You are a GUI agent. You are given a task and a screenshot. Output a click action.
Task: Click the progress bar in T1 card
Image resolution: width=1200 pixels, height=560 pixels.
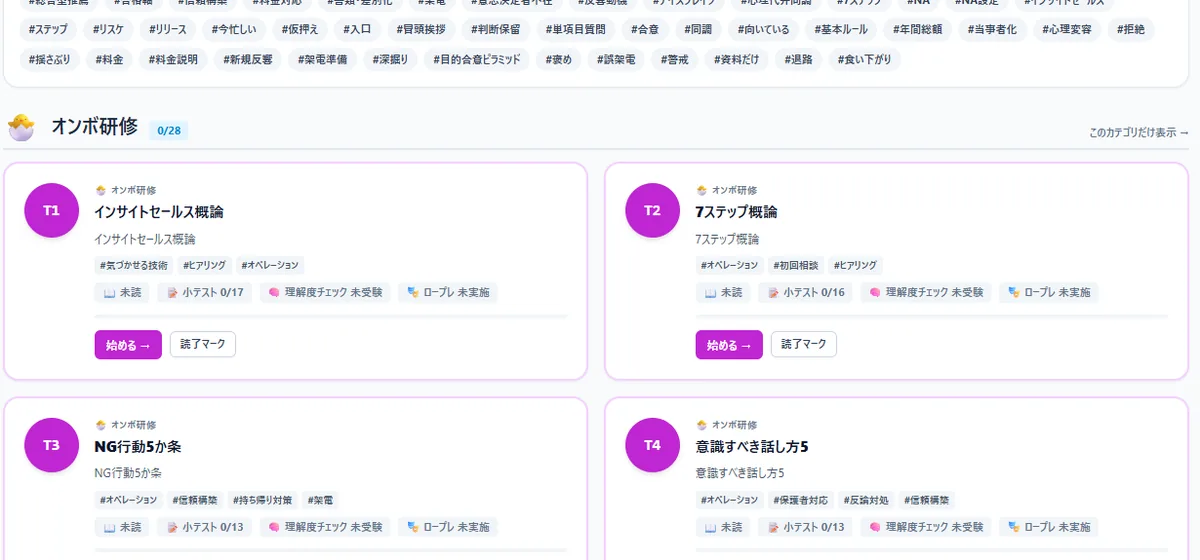331,316
